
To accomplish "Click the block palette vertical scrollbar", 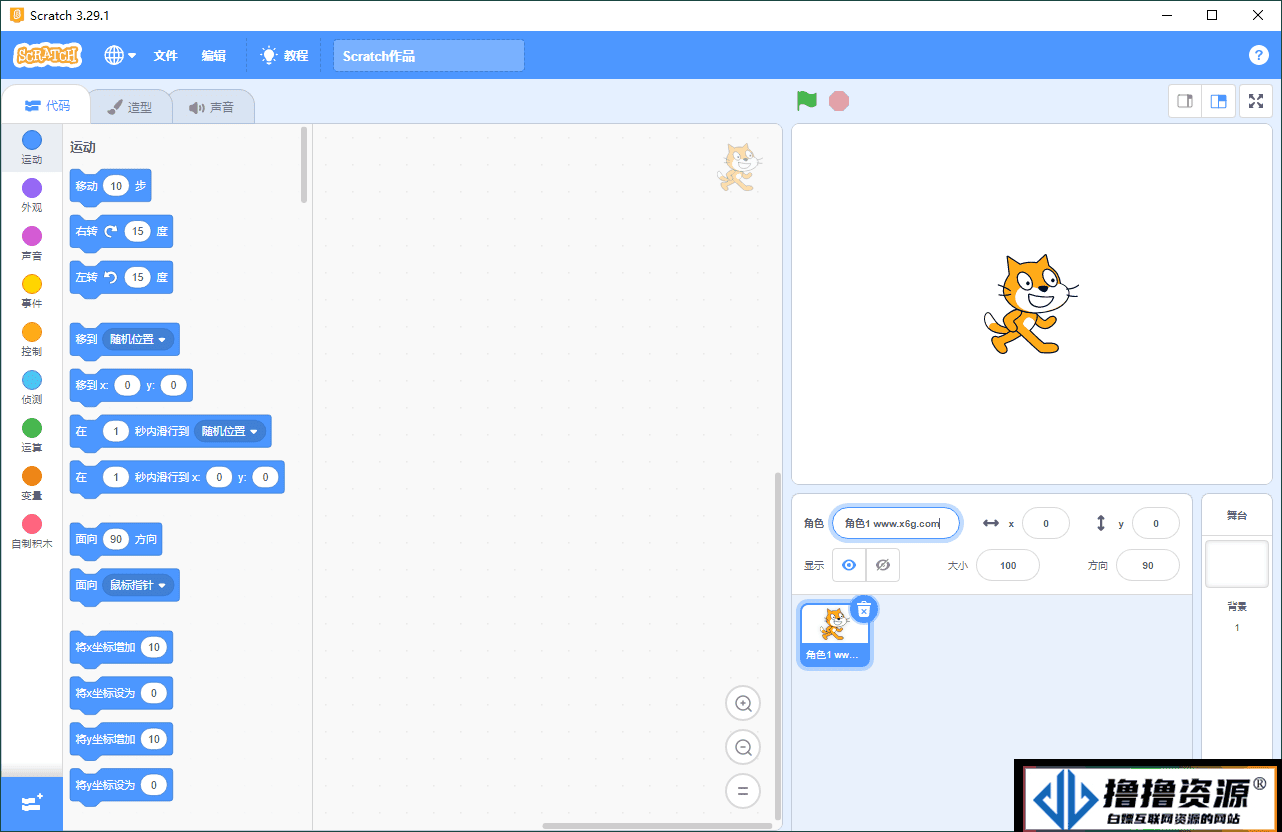I will pos(304,165).
